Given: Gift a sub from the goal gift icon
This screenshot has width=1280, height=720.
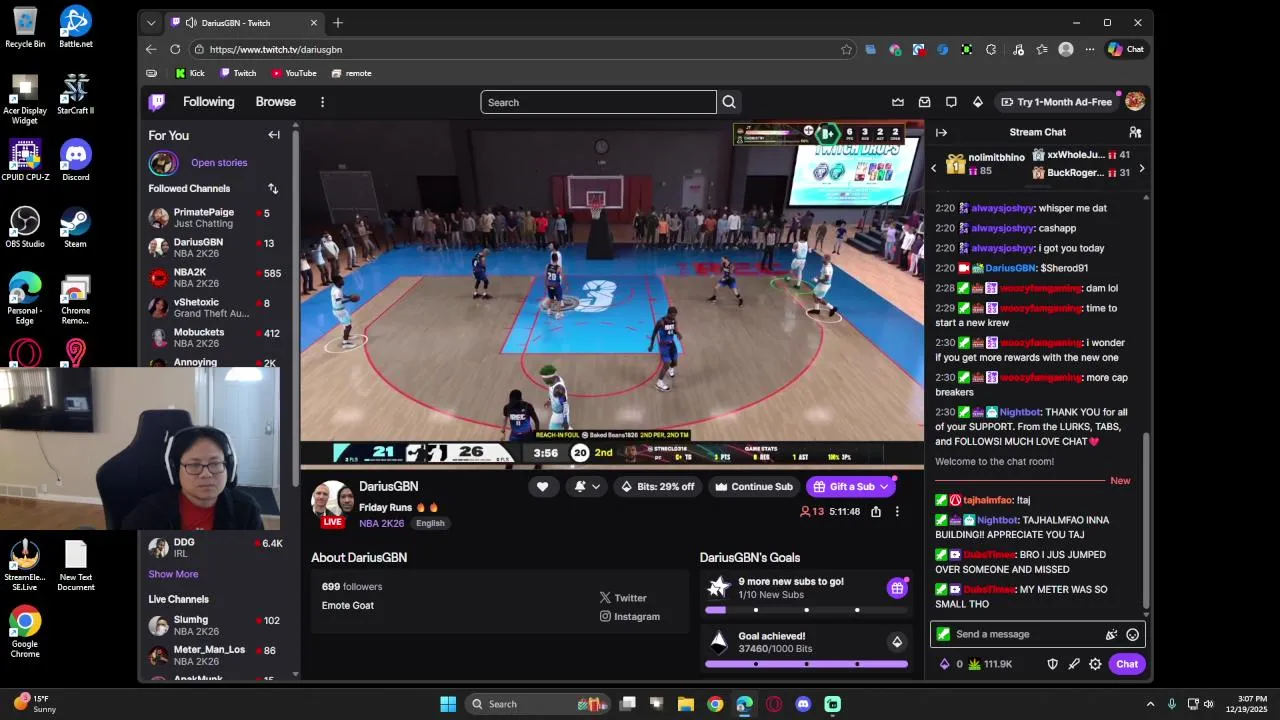Looking at the screenshot, I should click(x=897, y=588).
